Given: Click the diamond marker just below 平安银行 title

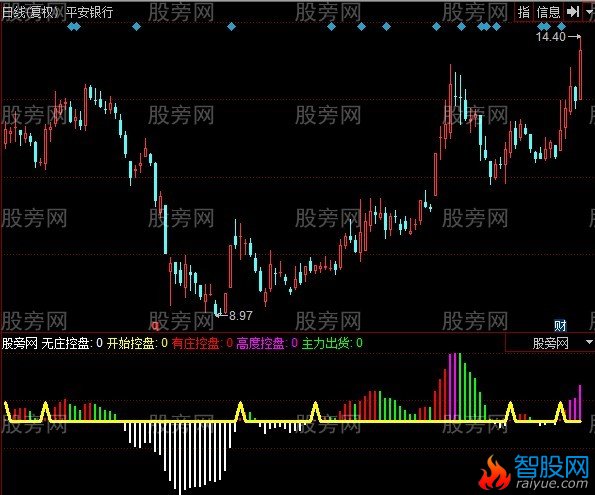Looking at the screenshot, I should [74, 27].
